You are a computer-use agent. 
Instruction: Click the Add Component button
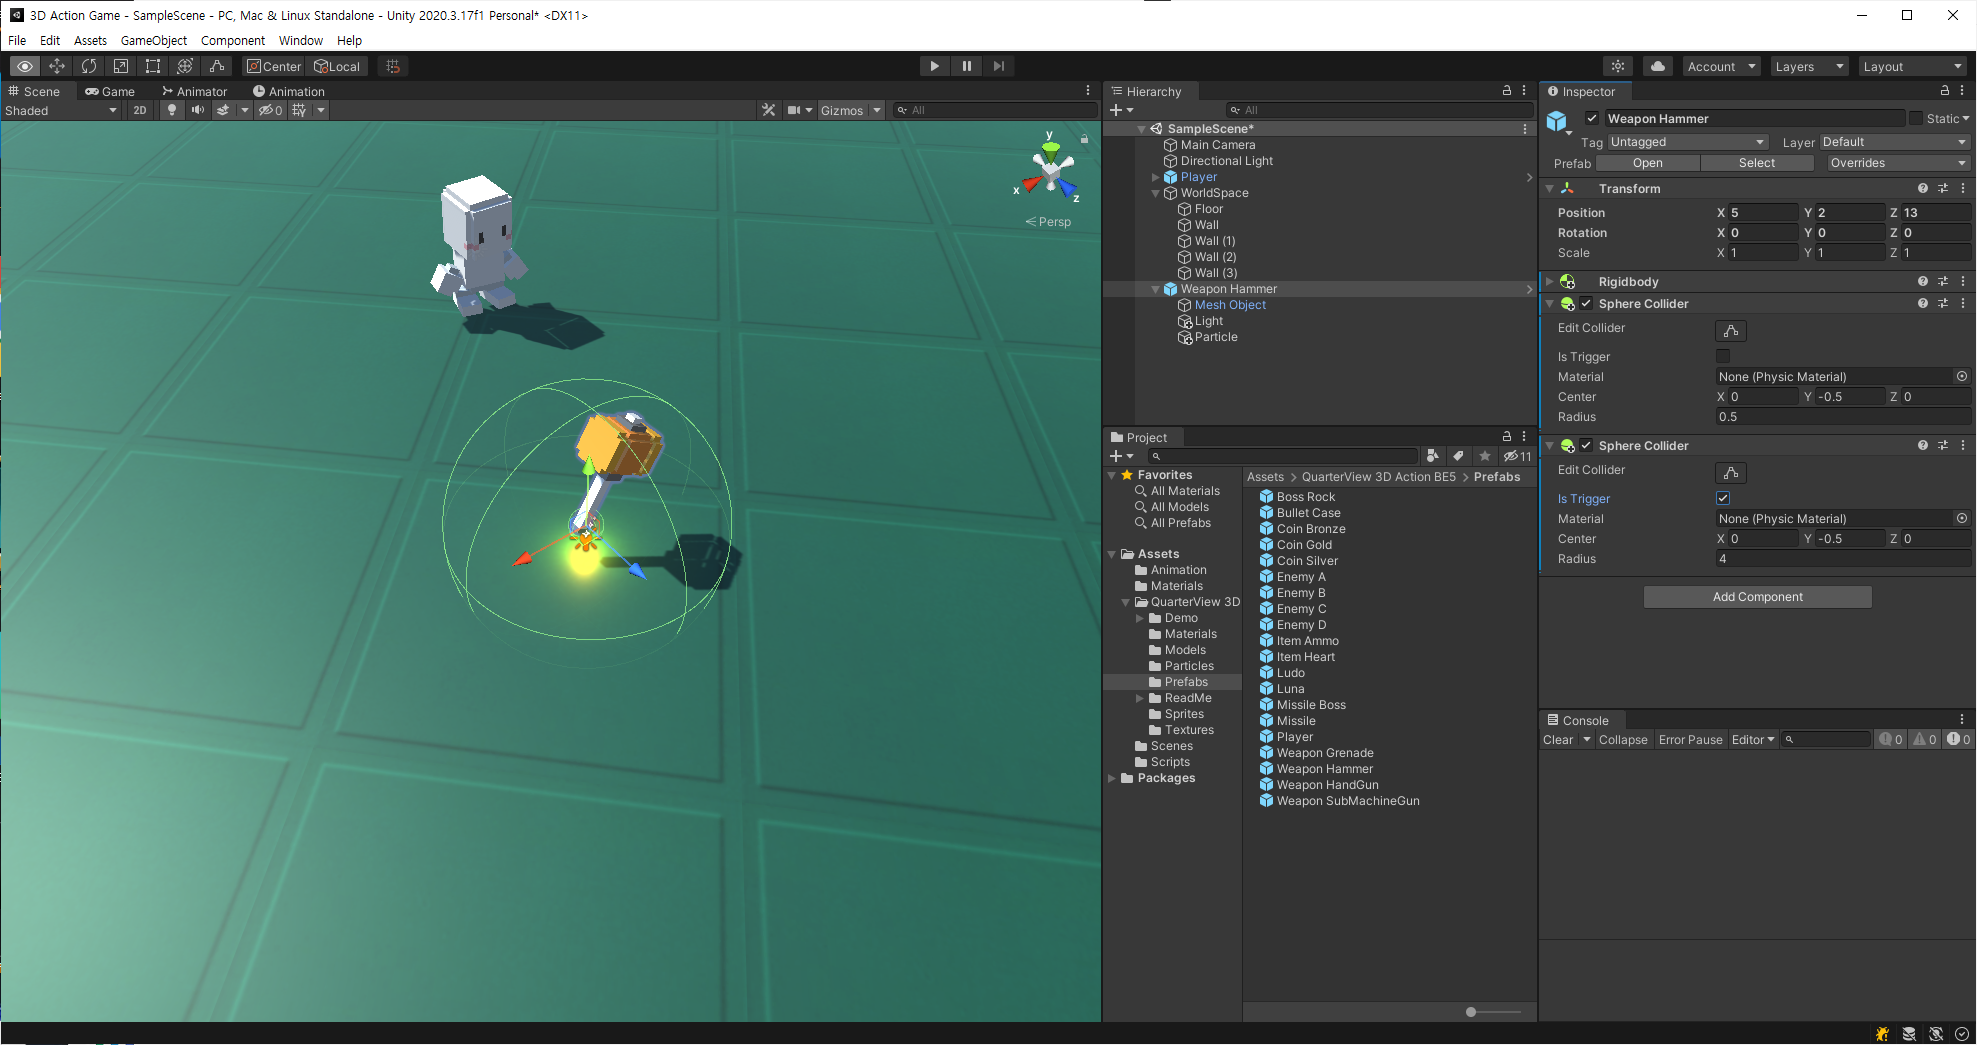pyautogui.click(x=1757, y=597)
